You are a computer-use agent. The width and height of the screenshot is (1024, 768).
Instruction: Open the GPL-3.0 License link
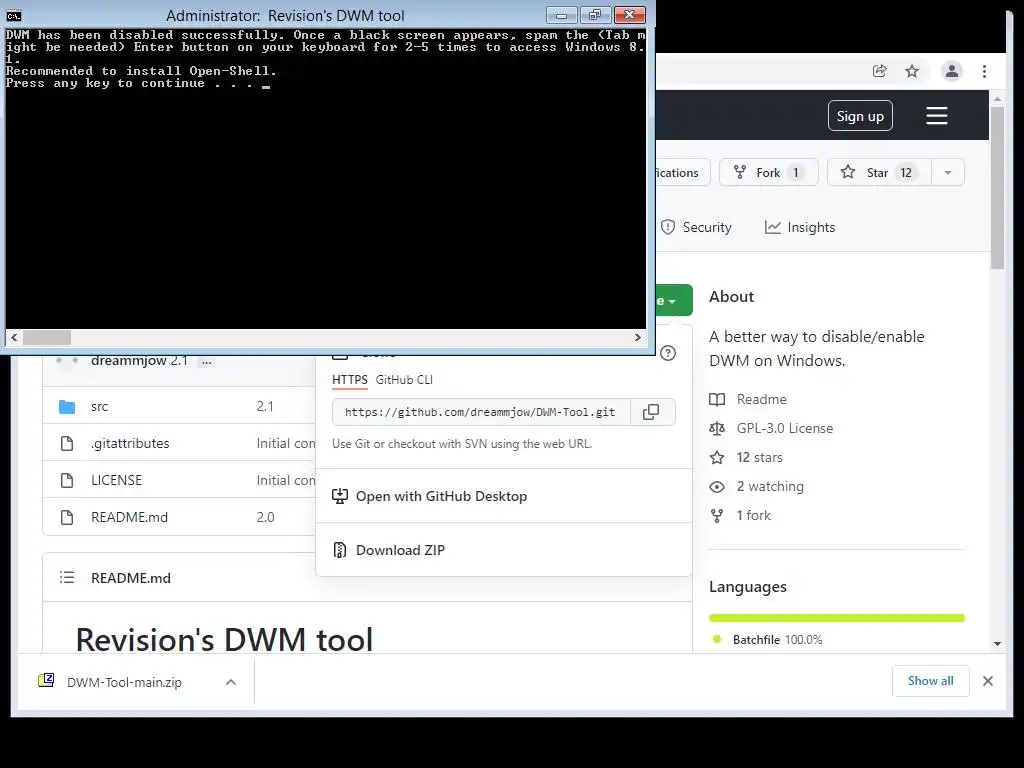(x=785, y=428)
